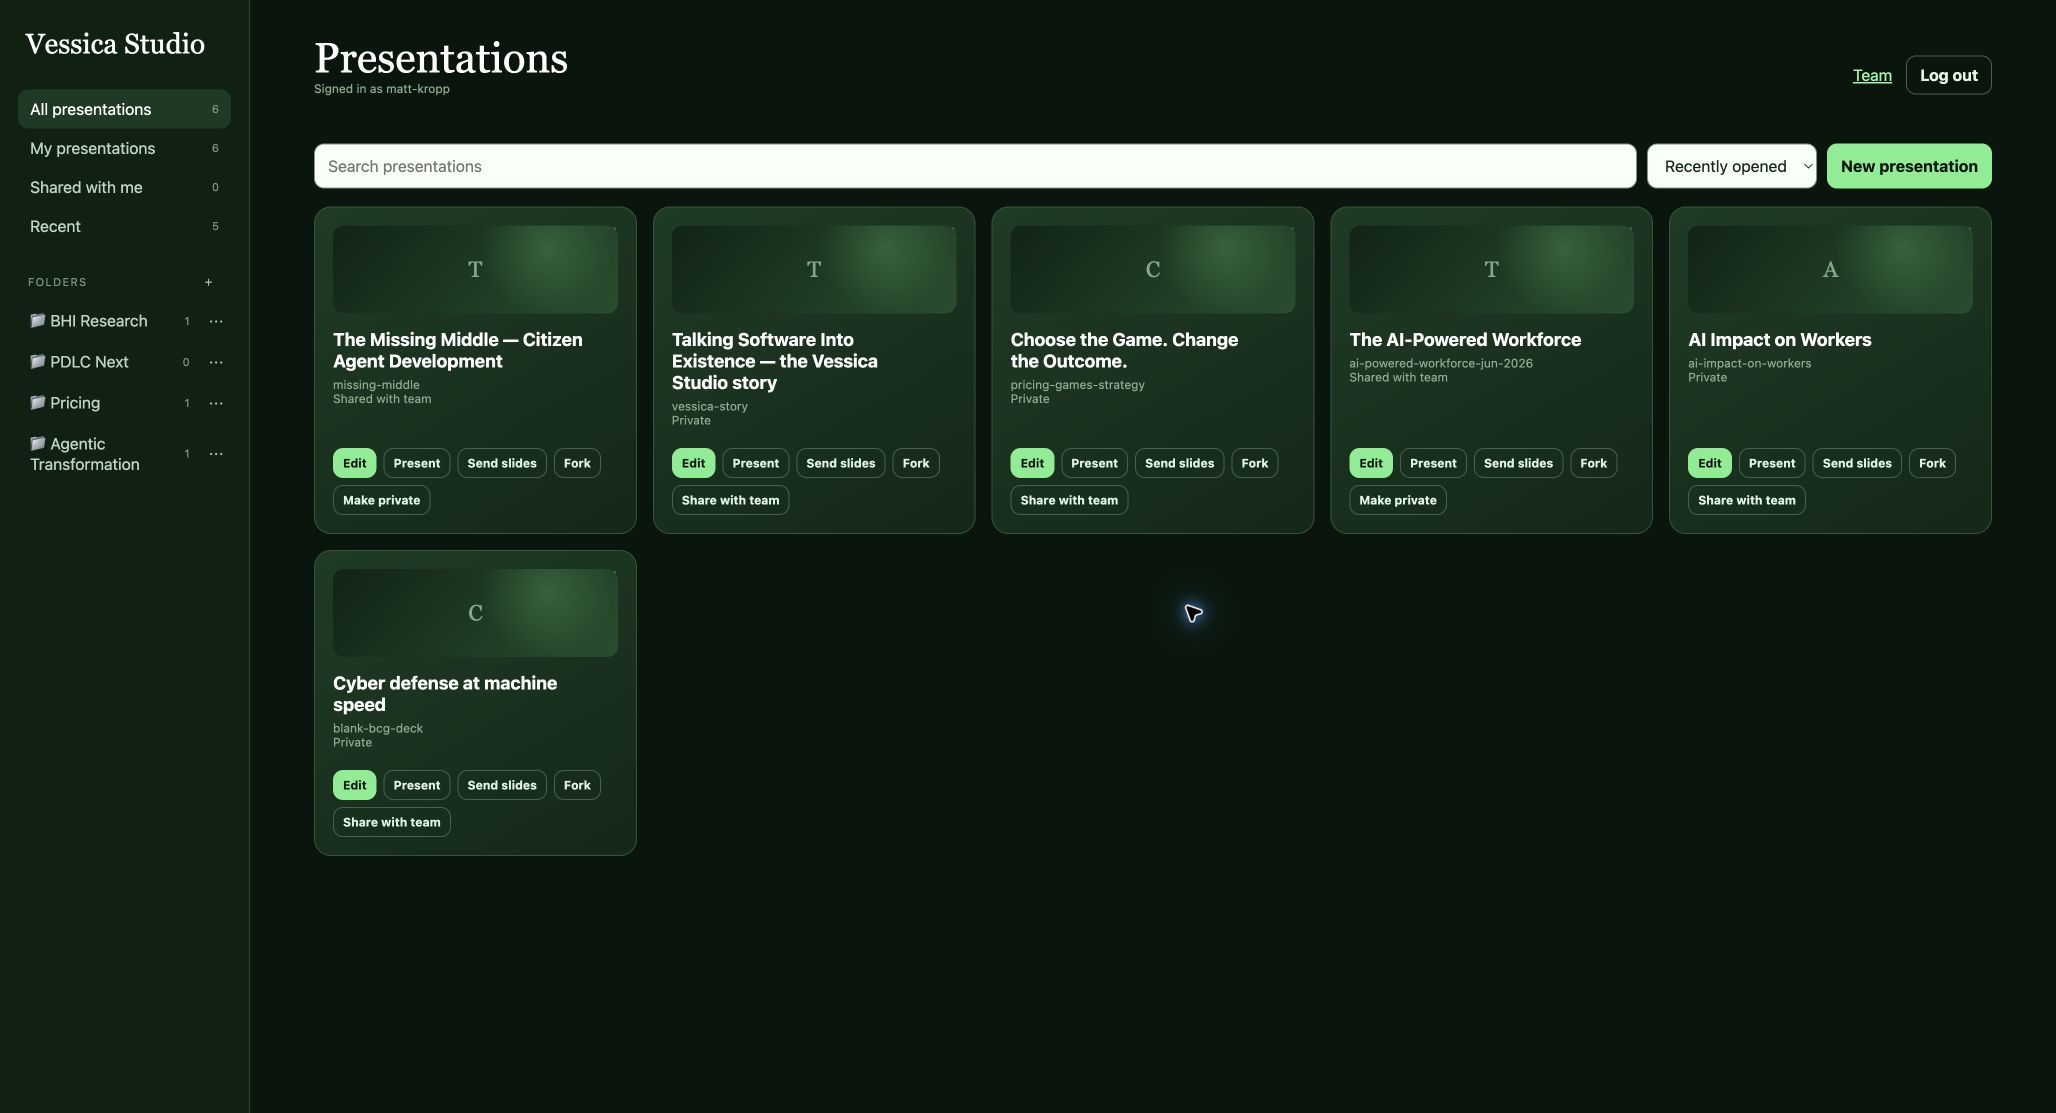Fork Choose the Game presentation

pos(1255,463)
